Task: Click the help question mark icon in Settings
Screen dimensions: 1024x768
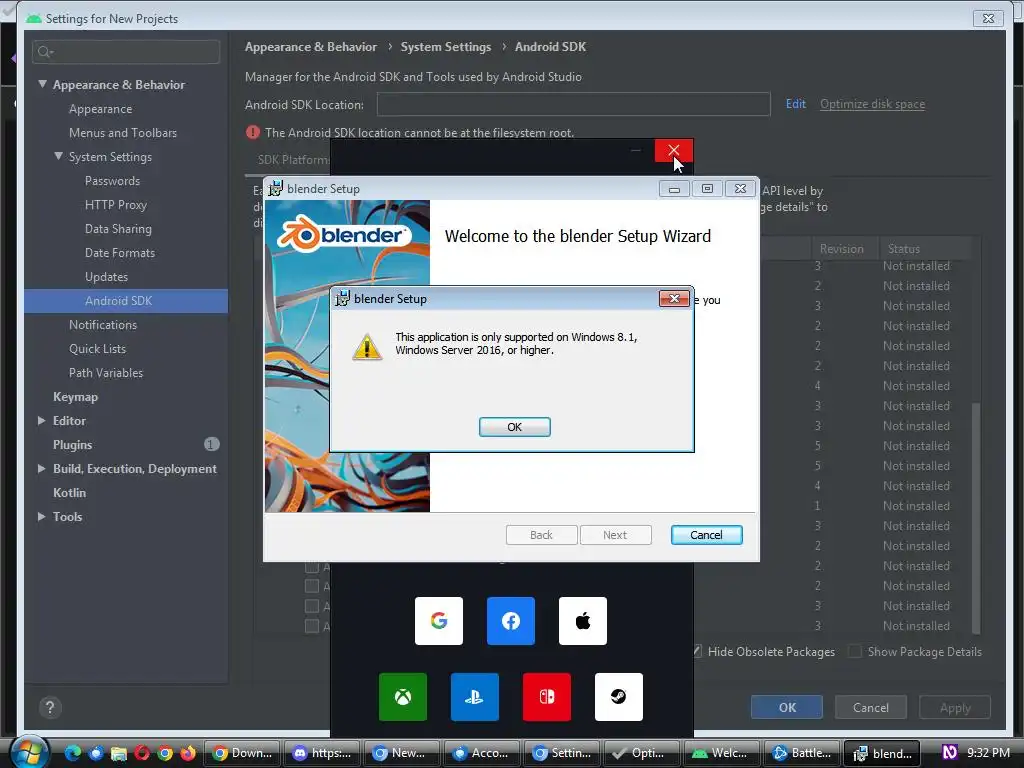Action: point(50,707)
